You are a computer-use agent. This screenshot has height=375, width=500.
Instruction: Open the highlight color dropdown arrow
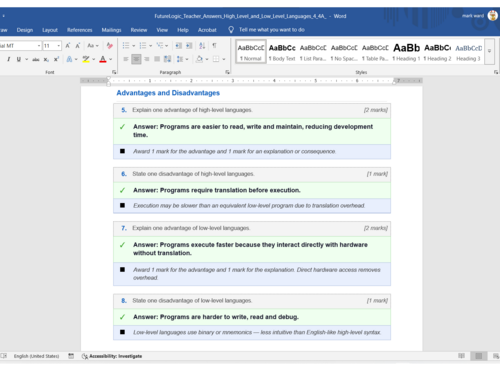(94, 59)
